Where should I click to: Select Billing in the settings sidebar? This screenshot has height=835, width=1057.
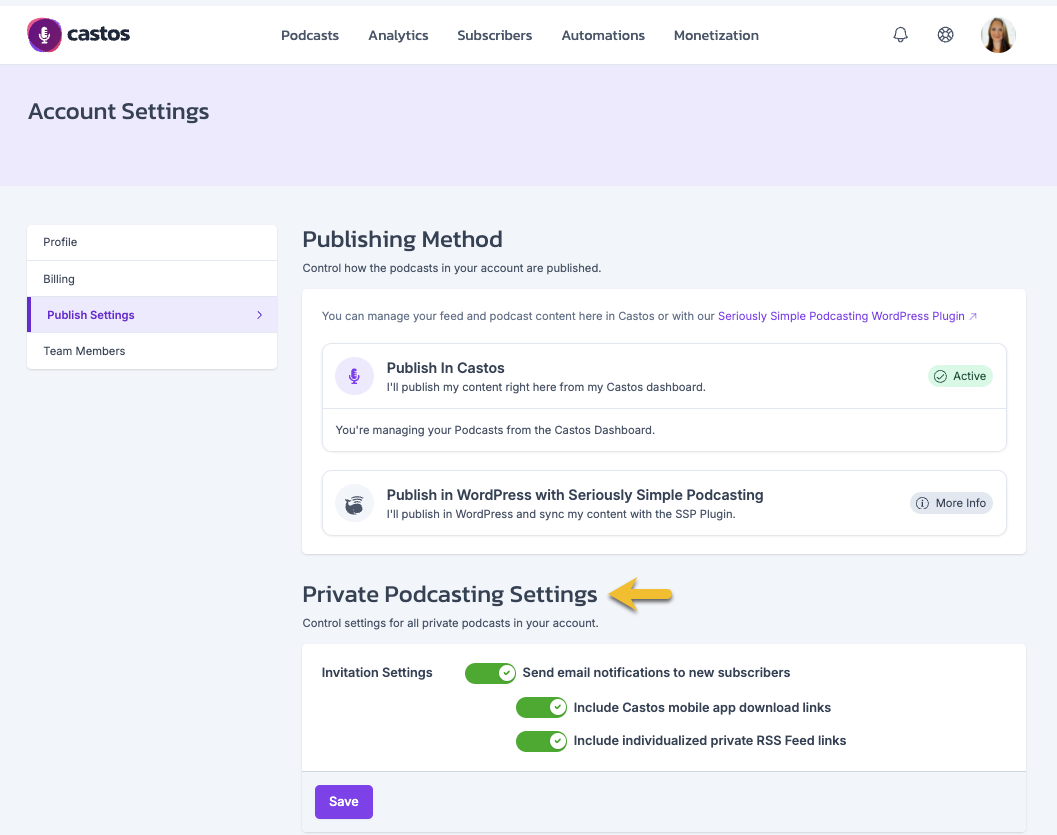tap(152, 278)
